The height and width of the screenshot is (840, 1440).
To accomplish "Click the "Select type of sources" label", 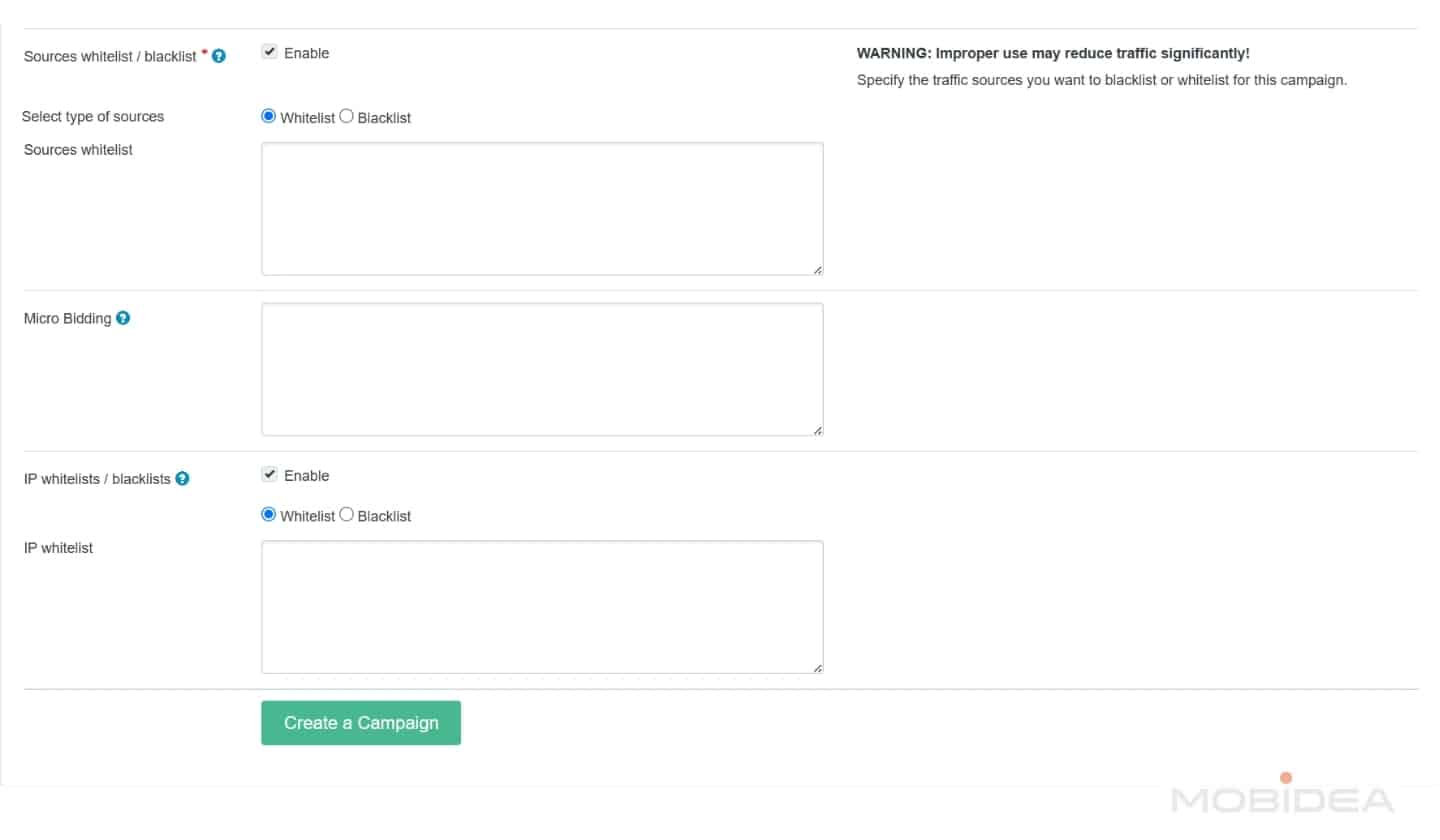I will click(93, 117).
